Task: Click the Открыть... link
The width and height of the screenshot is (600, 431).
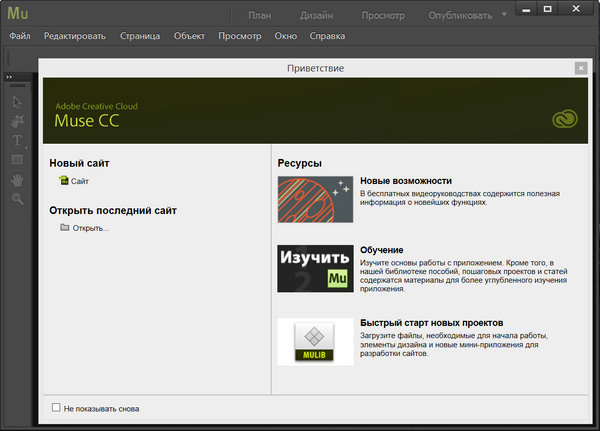Action: point(91,228)
